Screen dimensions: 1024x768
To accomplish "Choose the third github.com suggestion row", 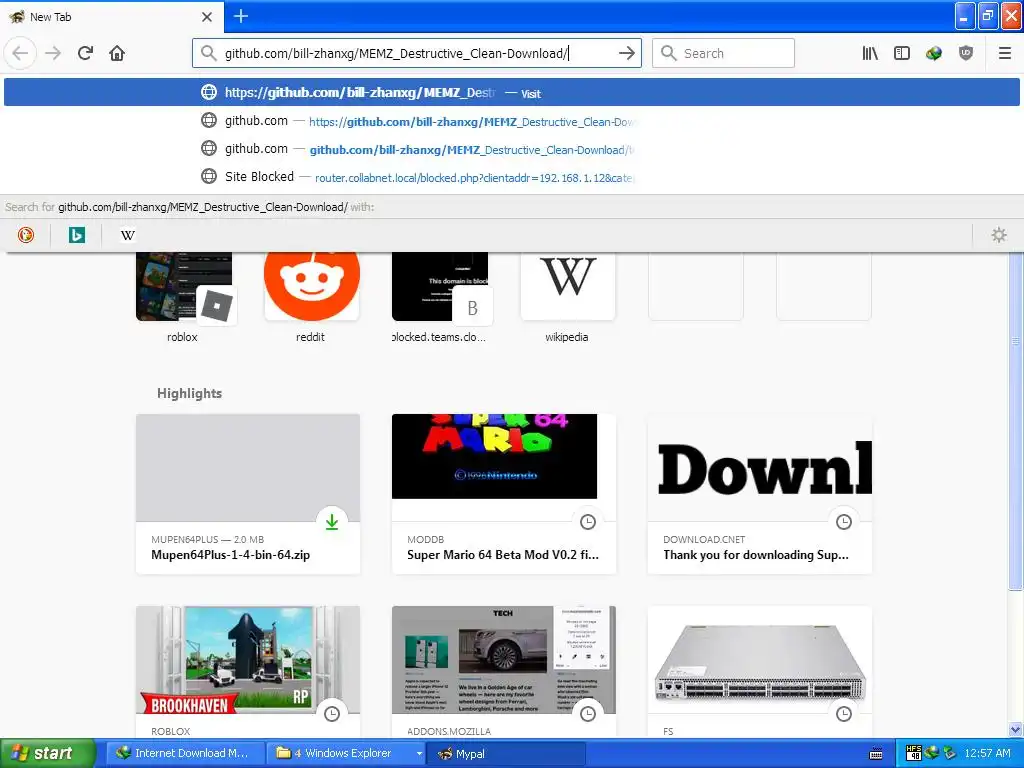I will pyautogui.click(x=512, y=149).
